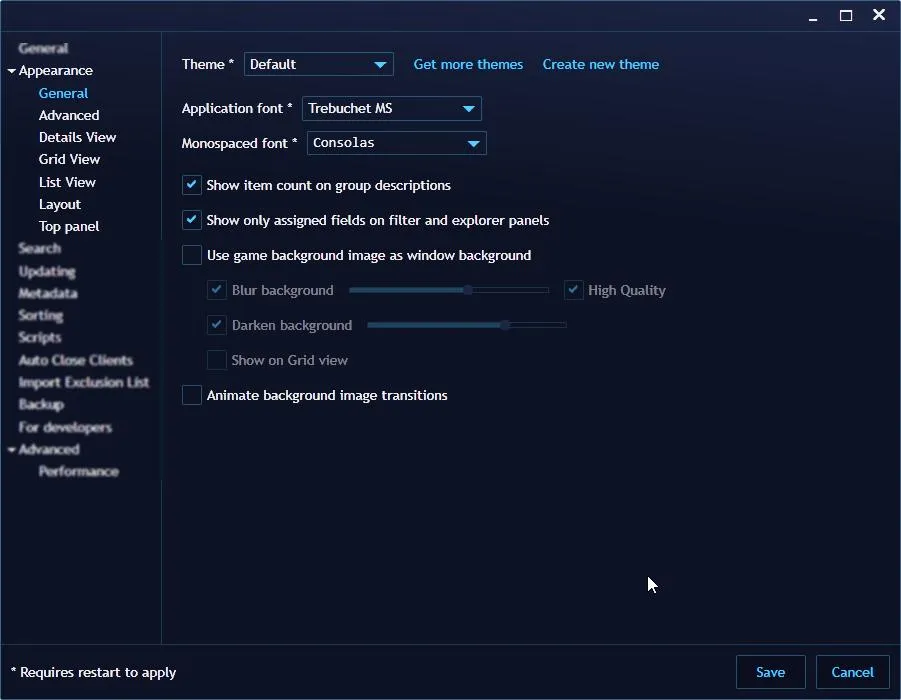The width and height of the screenshot is (901, 700).
Task: Collapse the Advanced section at sidebar bottom
Action: click(x=11, y=449)
